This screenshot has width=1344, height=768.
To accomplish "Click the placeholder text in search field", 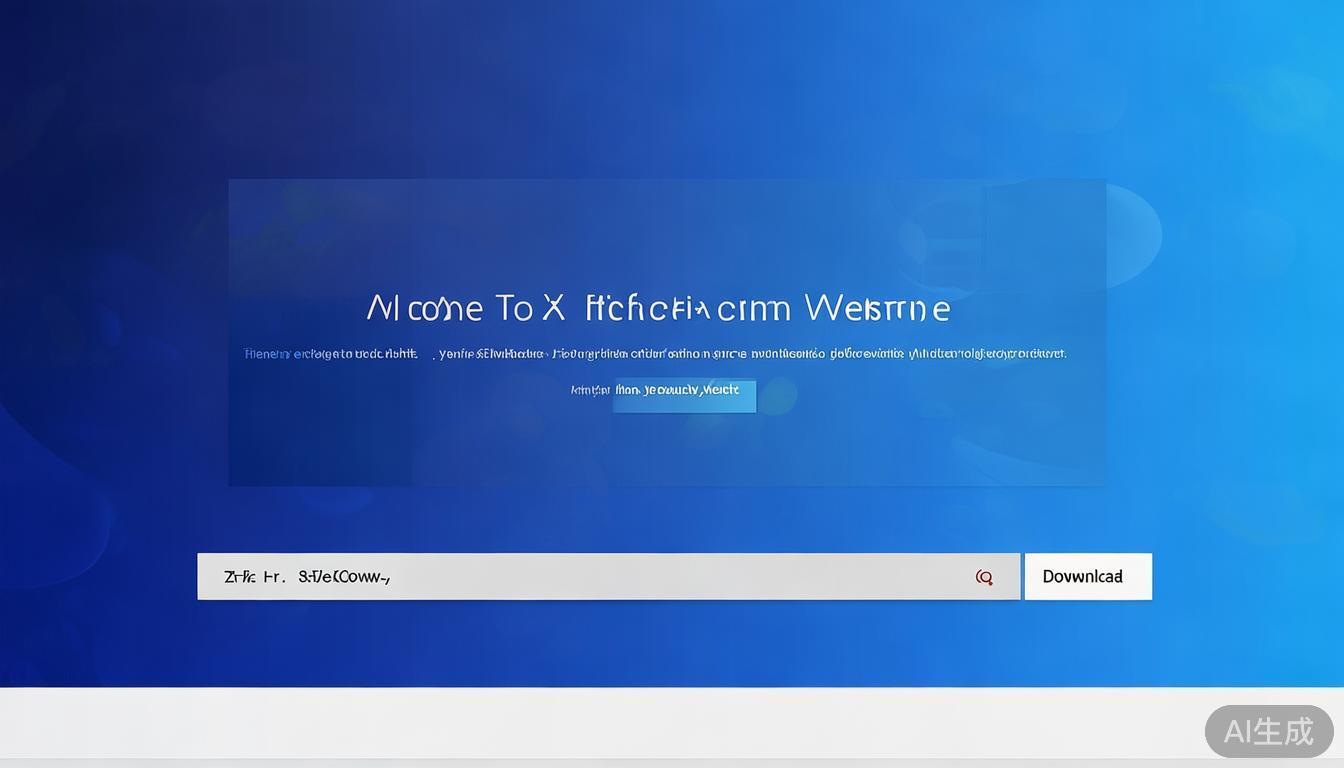I will pos(307,577).
